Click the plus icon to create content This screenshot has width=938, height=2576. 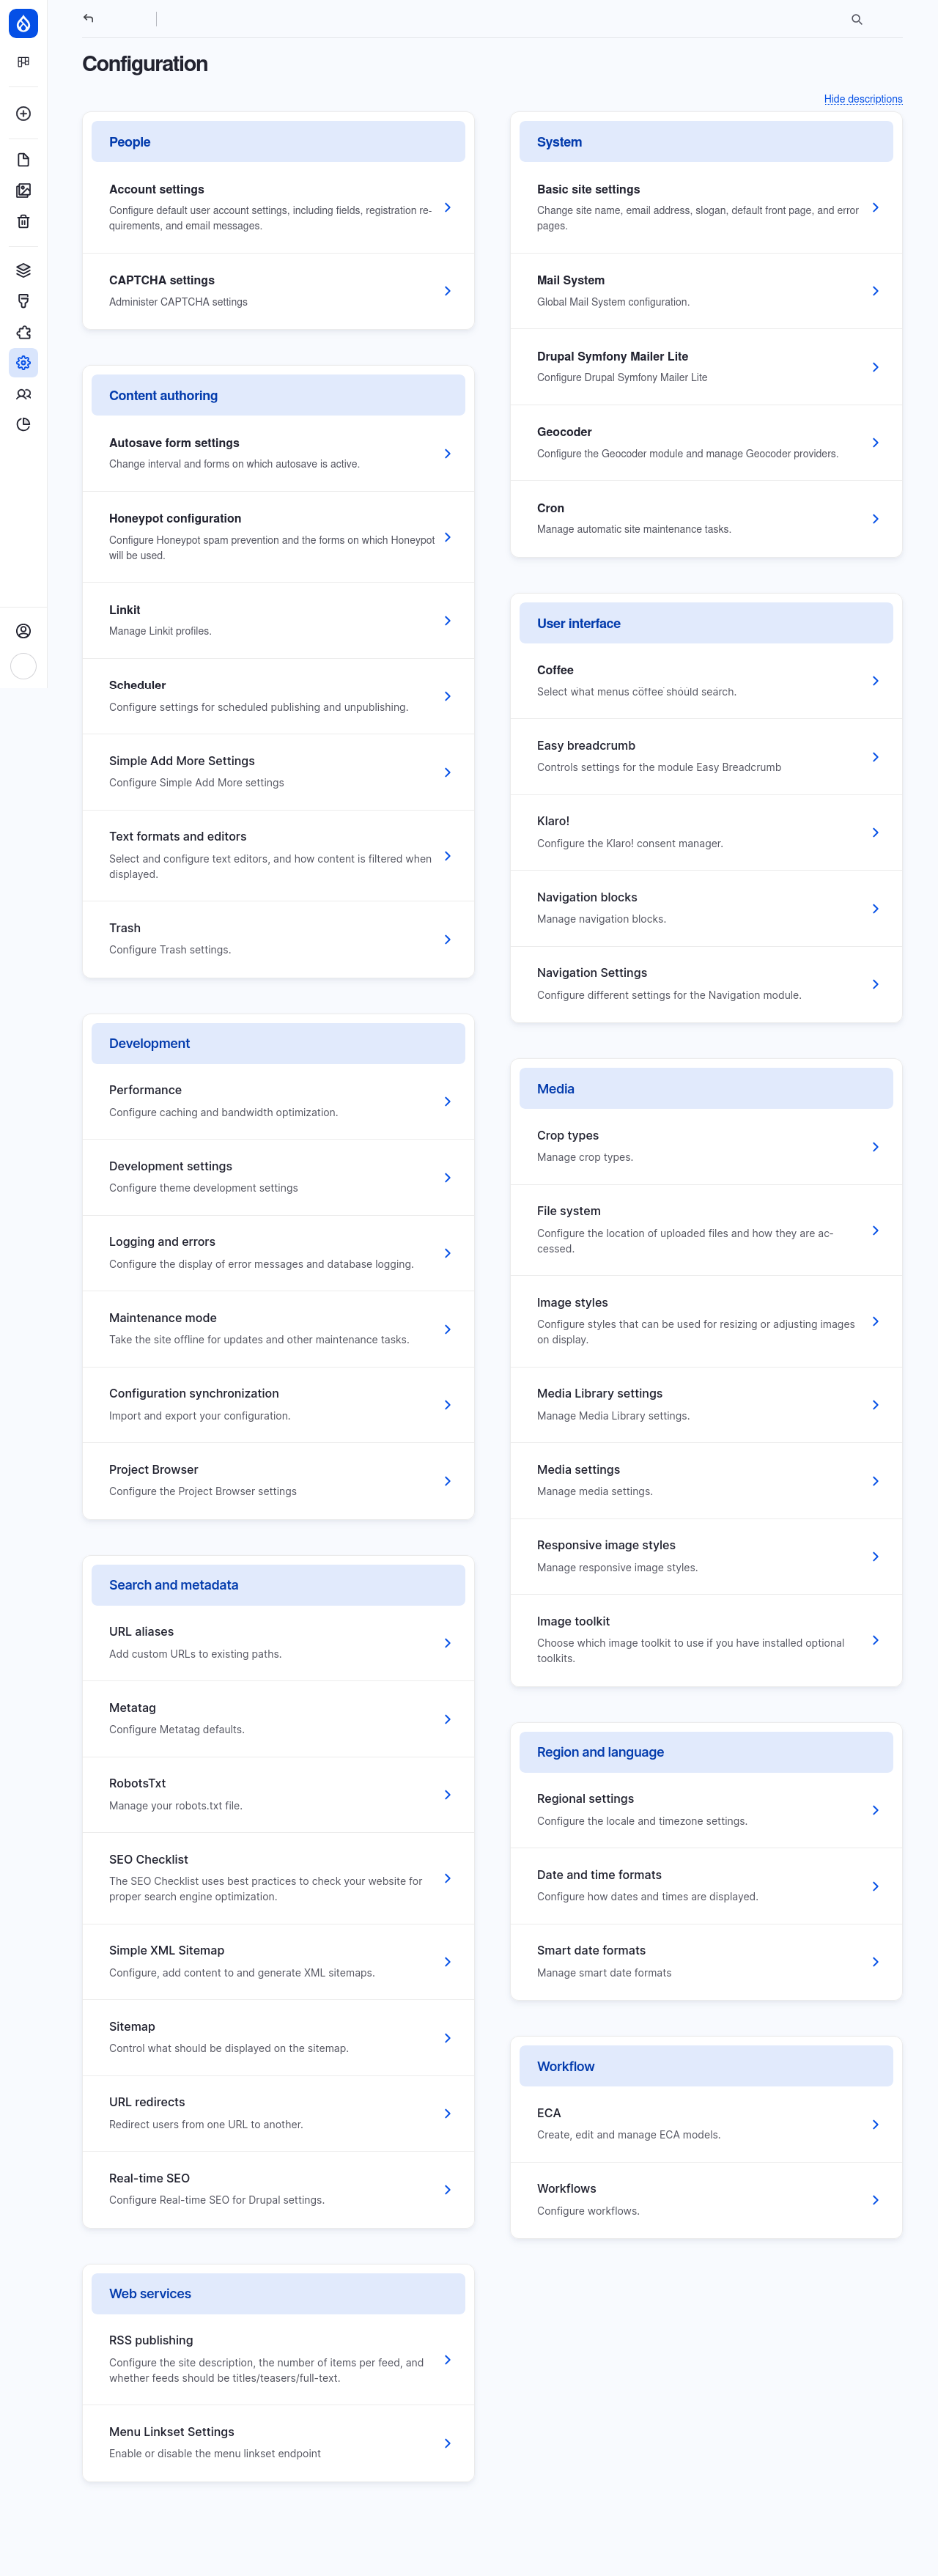tap(23, 113)
